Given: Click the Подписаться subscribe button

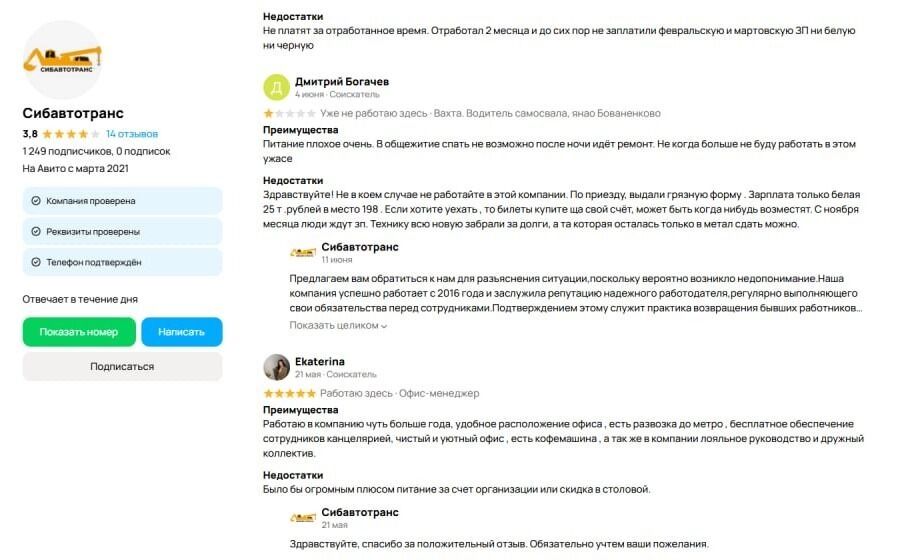Looking at the screenshot, I should coord(122,366).
